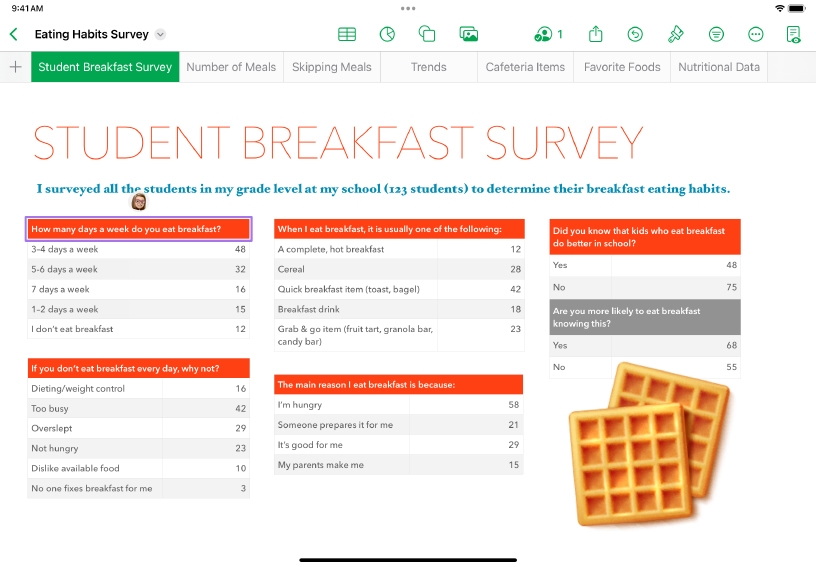Switch to the Number of Meals tab
The height and width of the screenshot is (567, 816).
pos(231,67)
